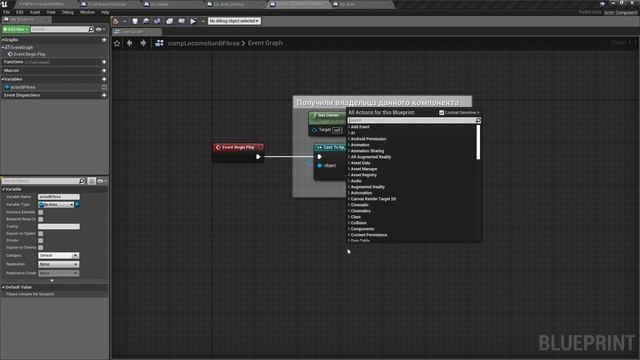Toggle Instance Editable checkbox

pos(40,212)
